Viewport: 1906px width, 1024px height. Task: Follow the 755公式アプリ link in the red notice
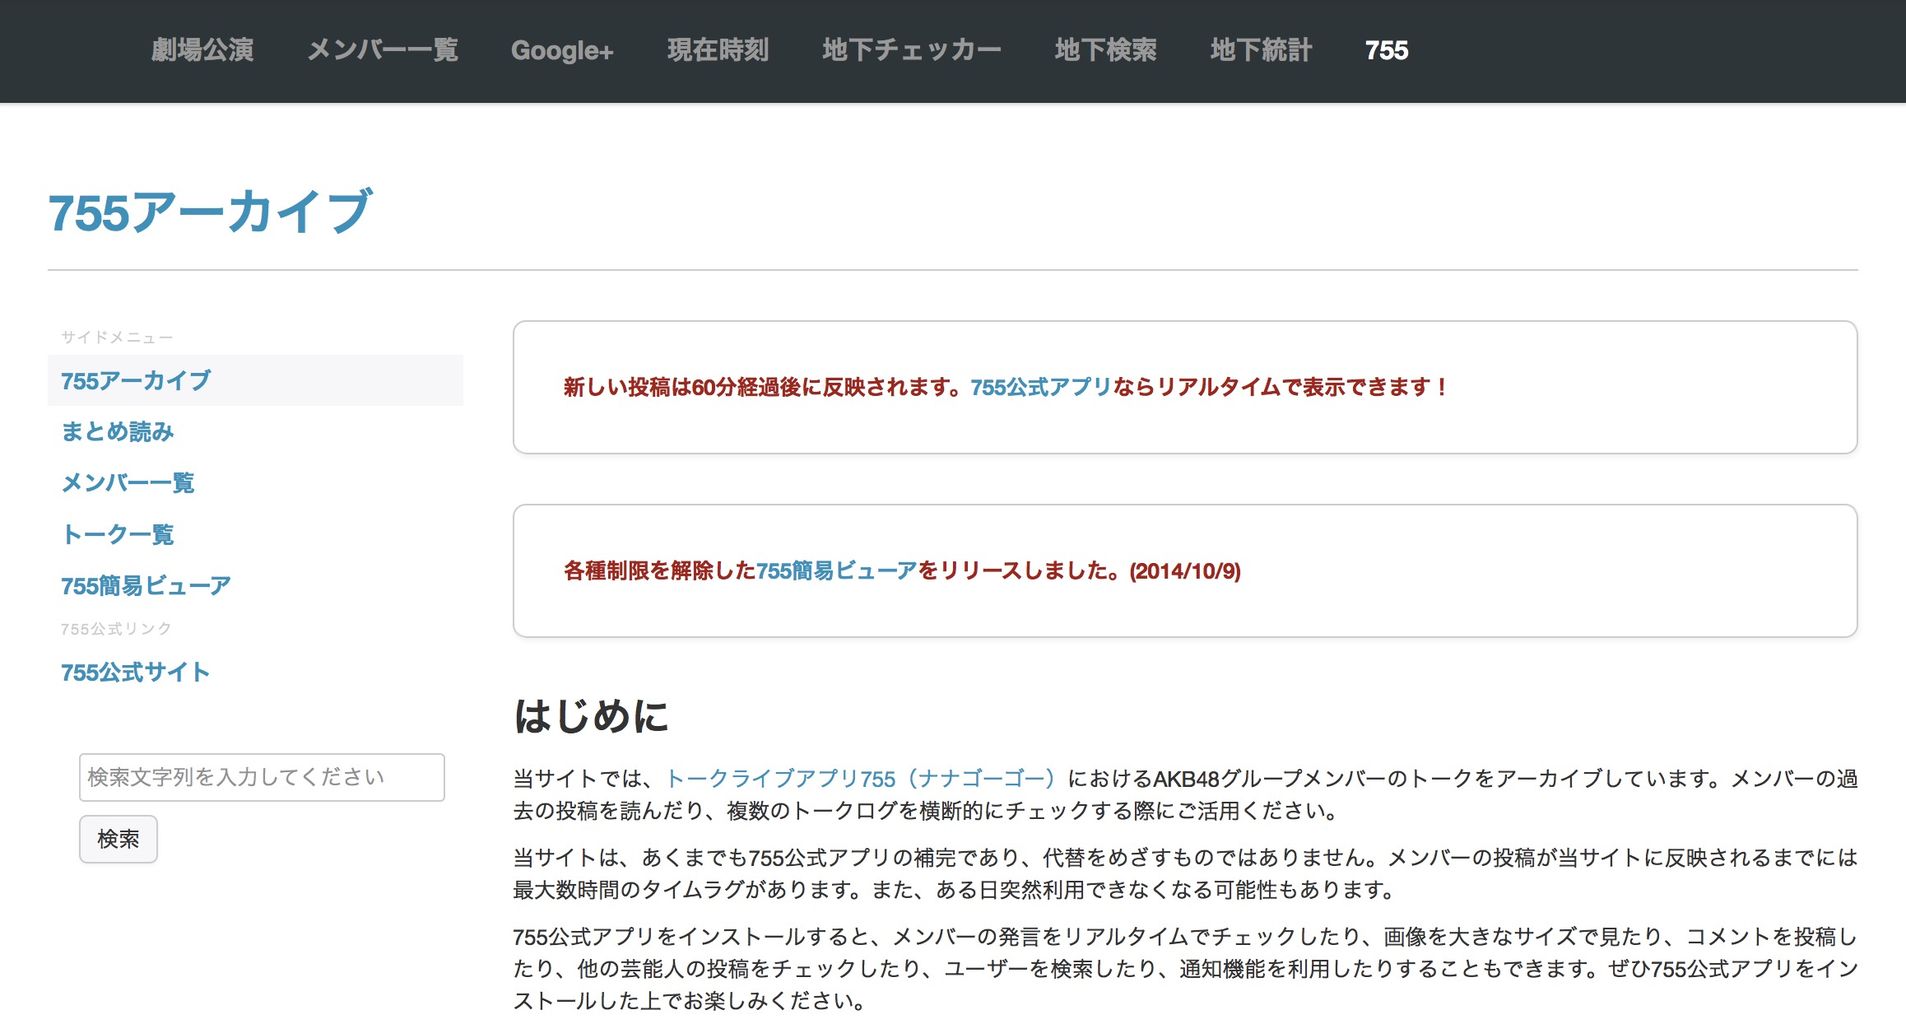1041,387
